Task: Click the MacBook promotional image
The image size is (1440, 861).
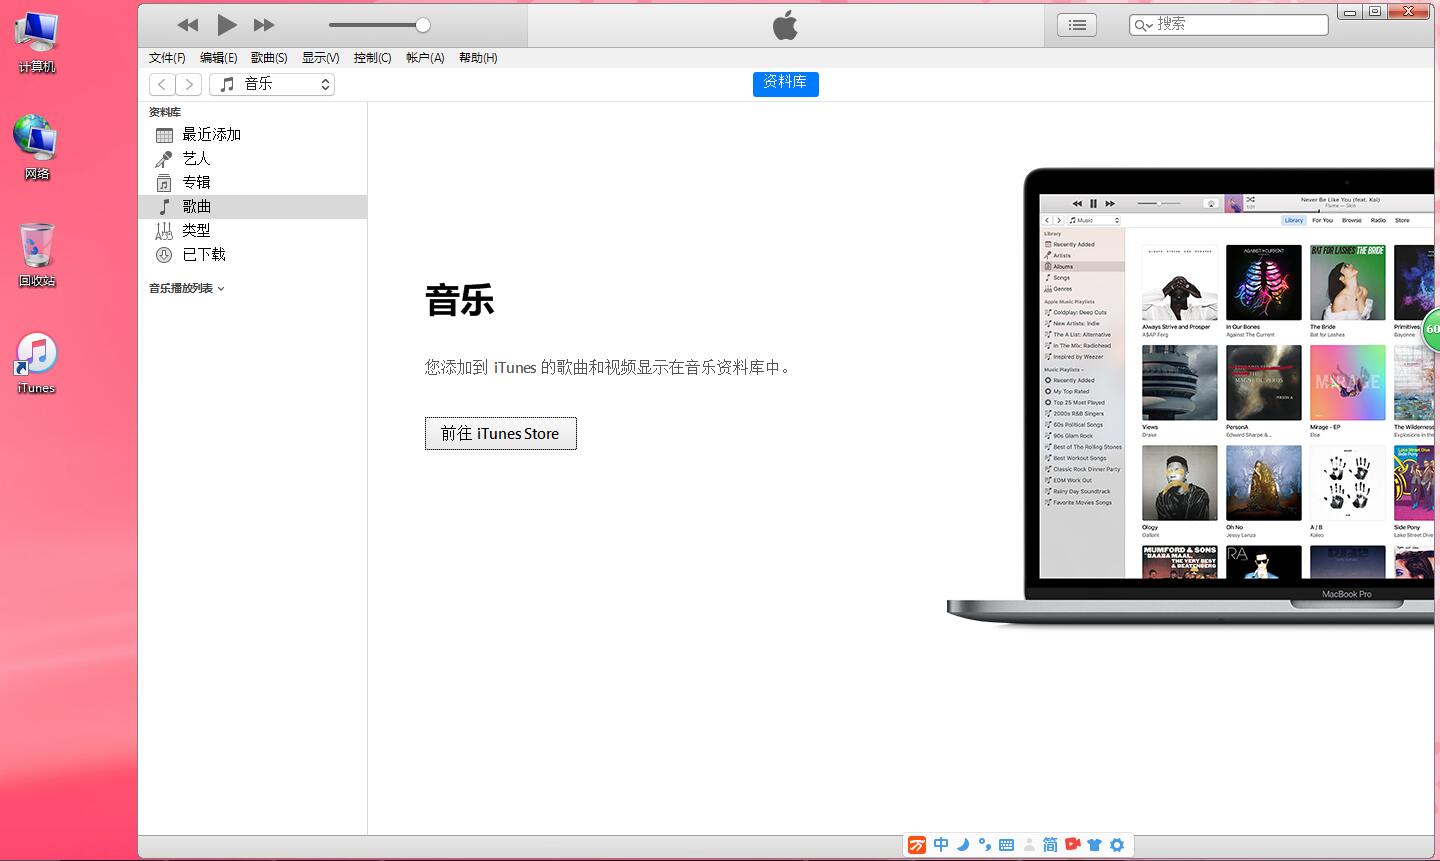Action: click(x=1191, y=397)
